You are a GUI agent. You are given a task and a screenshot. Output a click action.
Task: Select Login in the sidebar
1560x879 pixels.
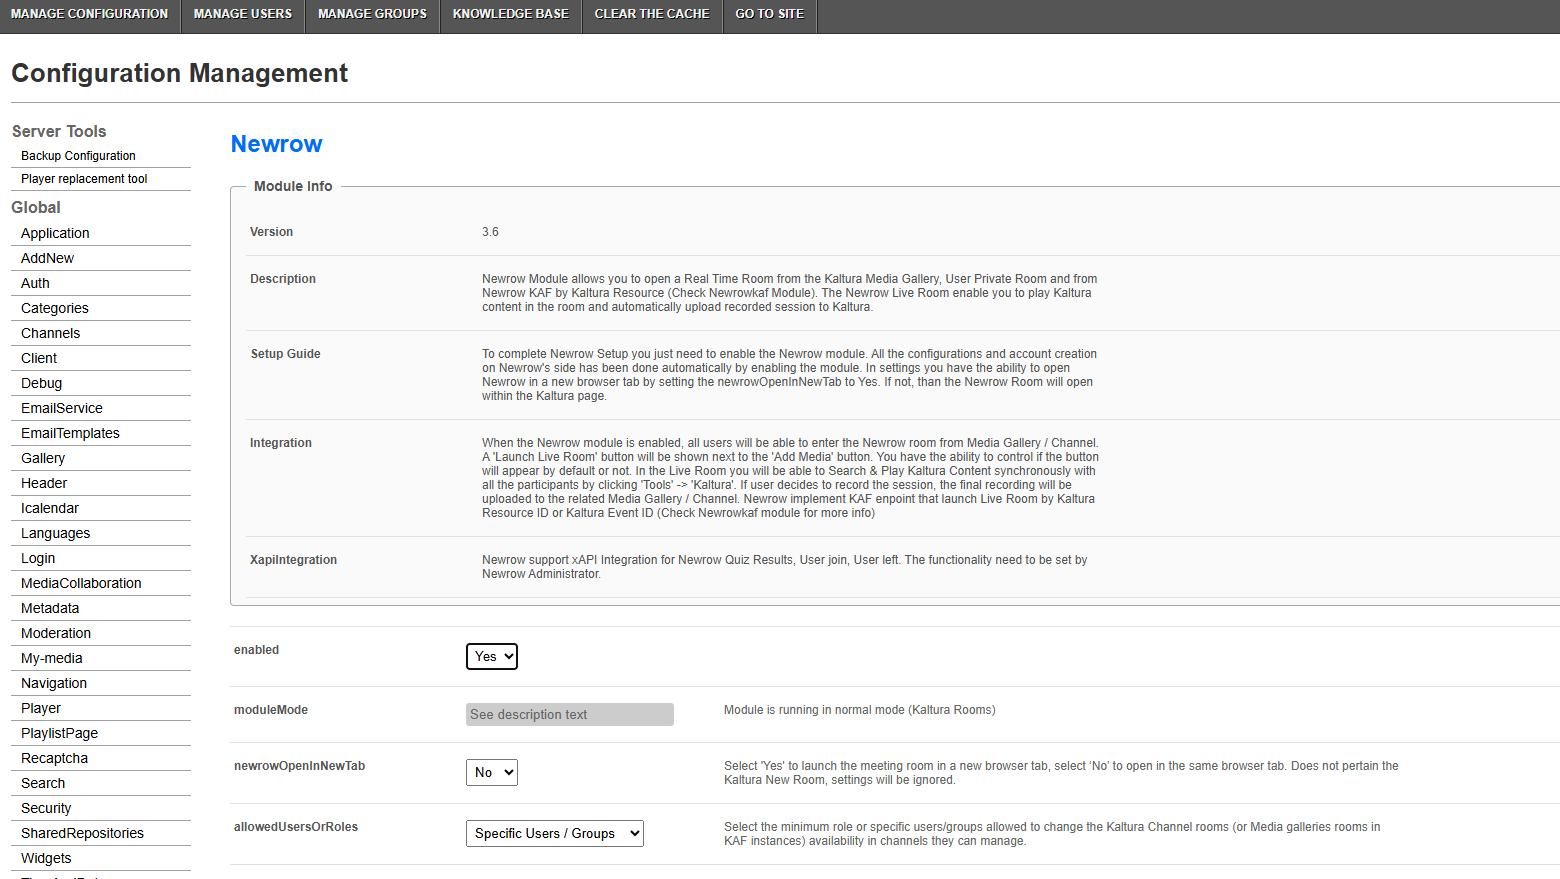[x=38, y=558]
